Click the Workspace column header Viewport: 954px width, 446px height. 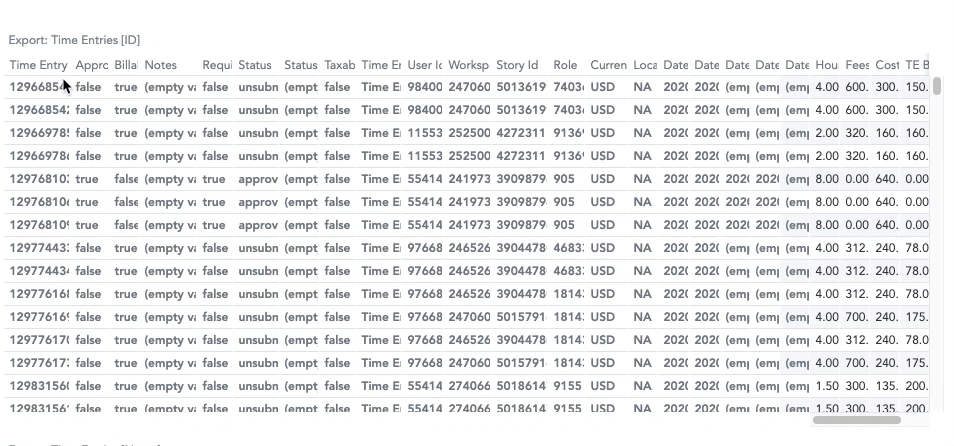[468, 65]
